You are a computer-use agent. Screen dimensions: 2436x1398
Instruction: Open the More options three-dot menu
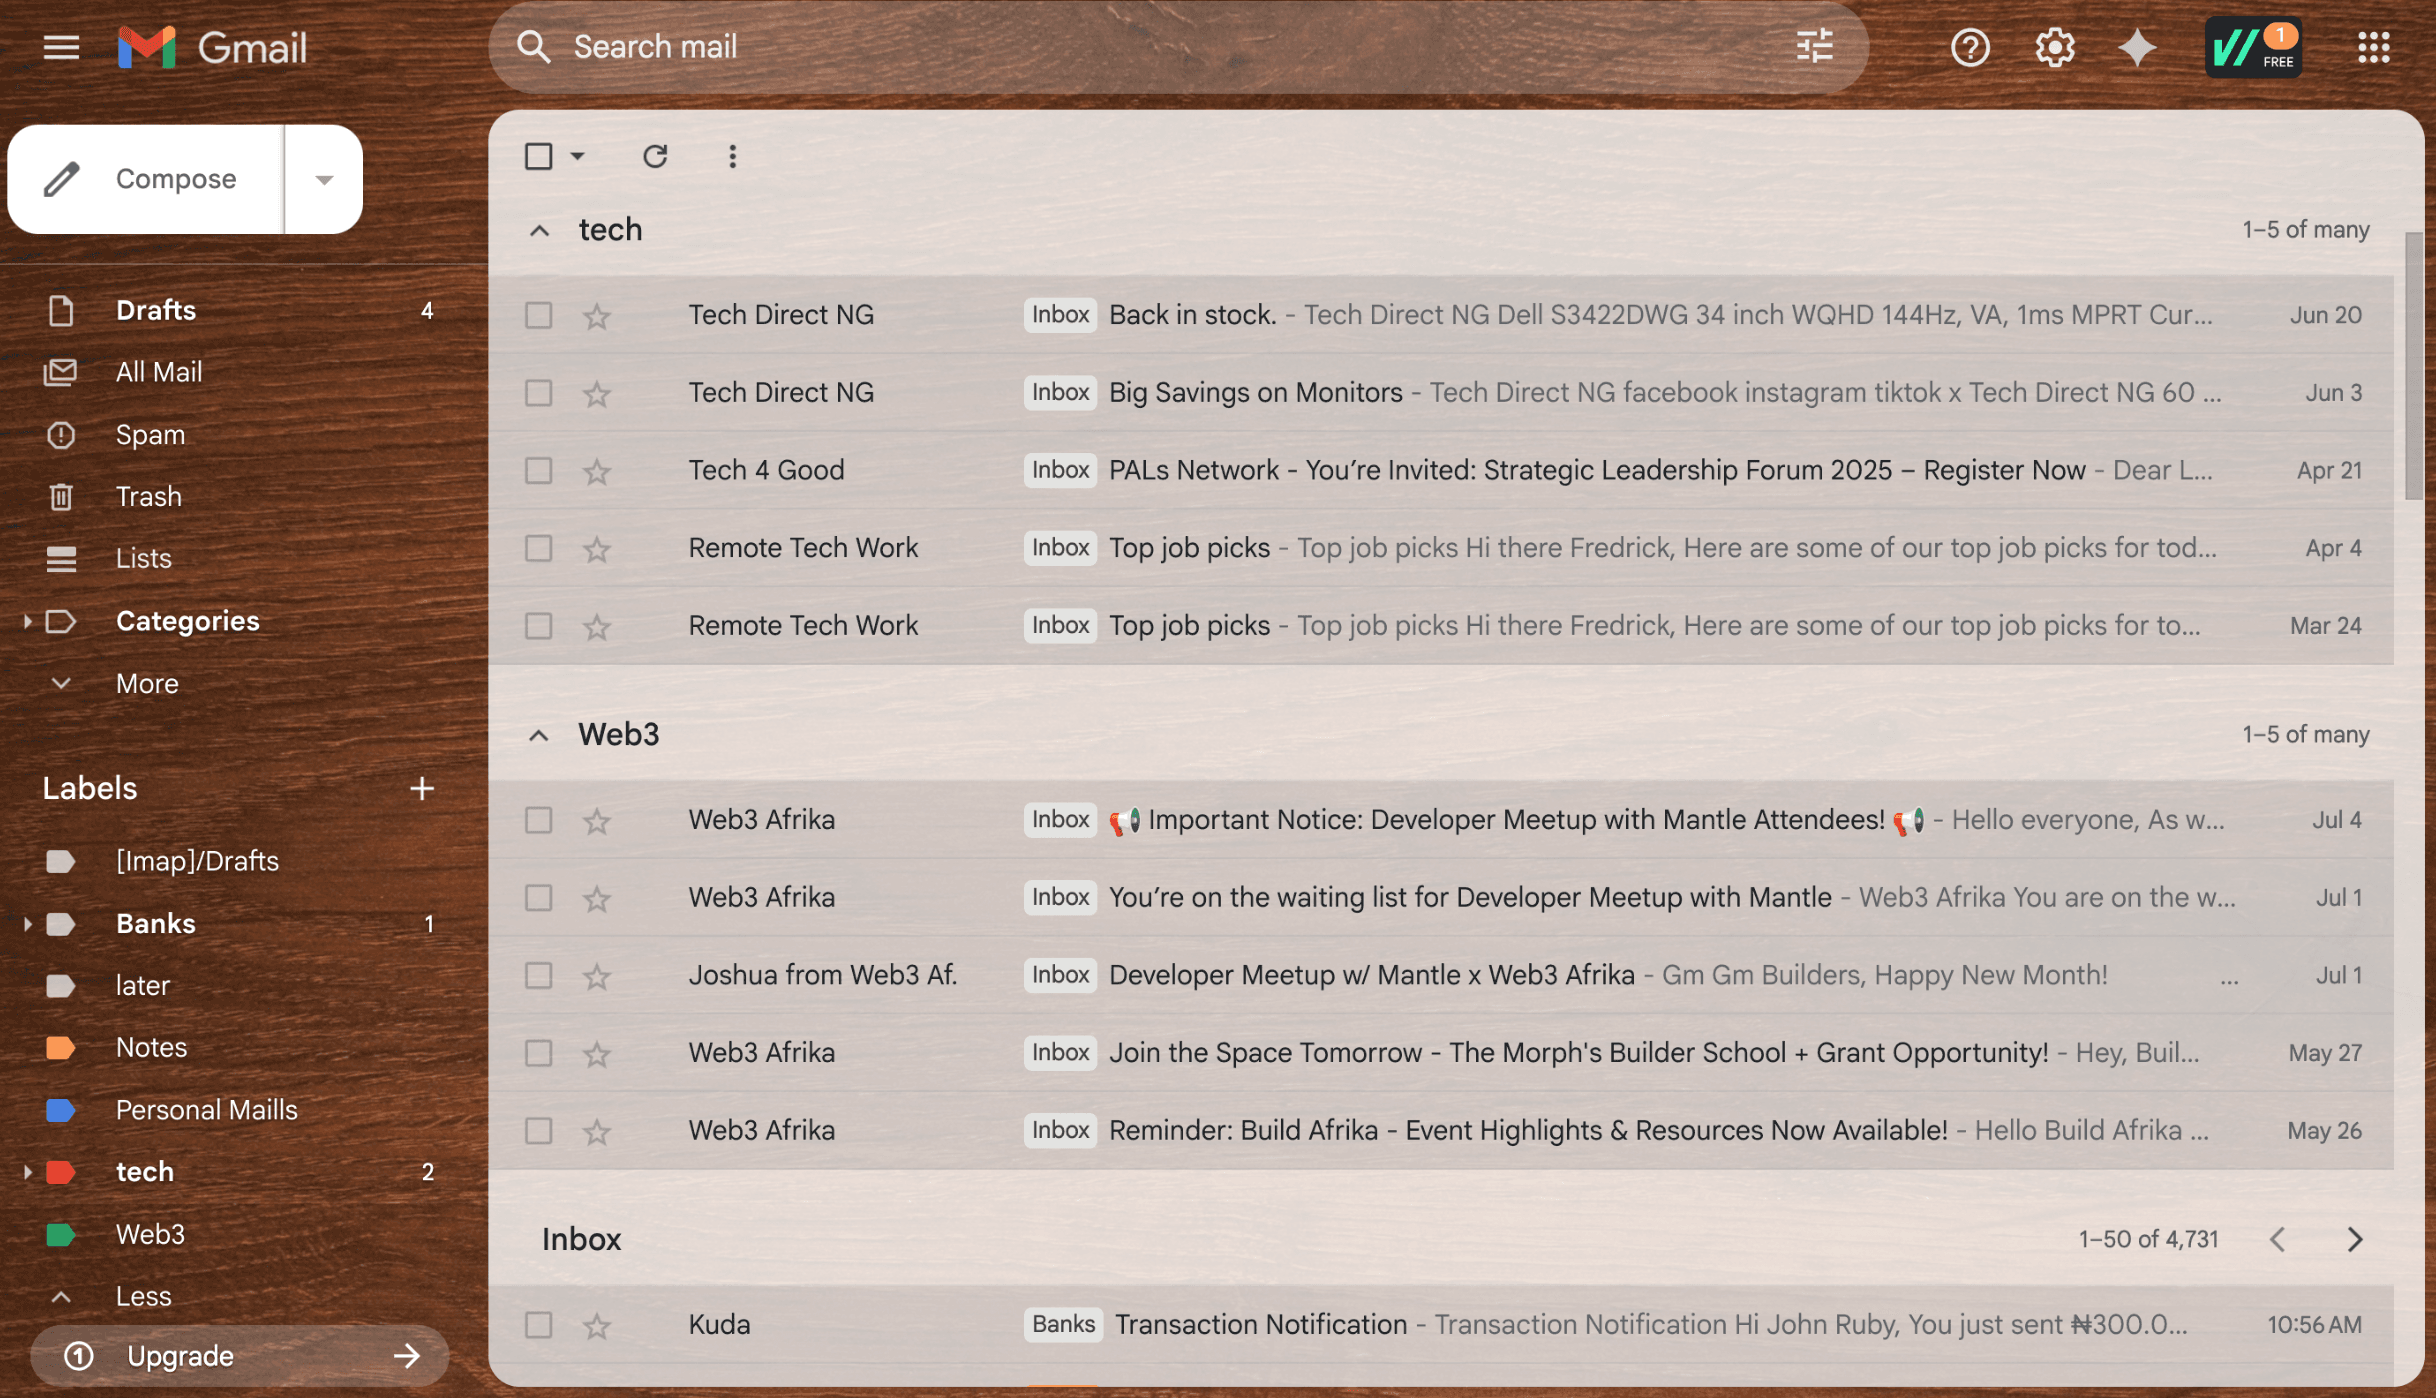click(x=732, y=156)
